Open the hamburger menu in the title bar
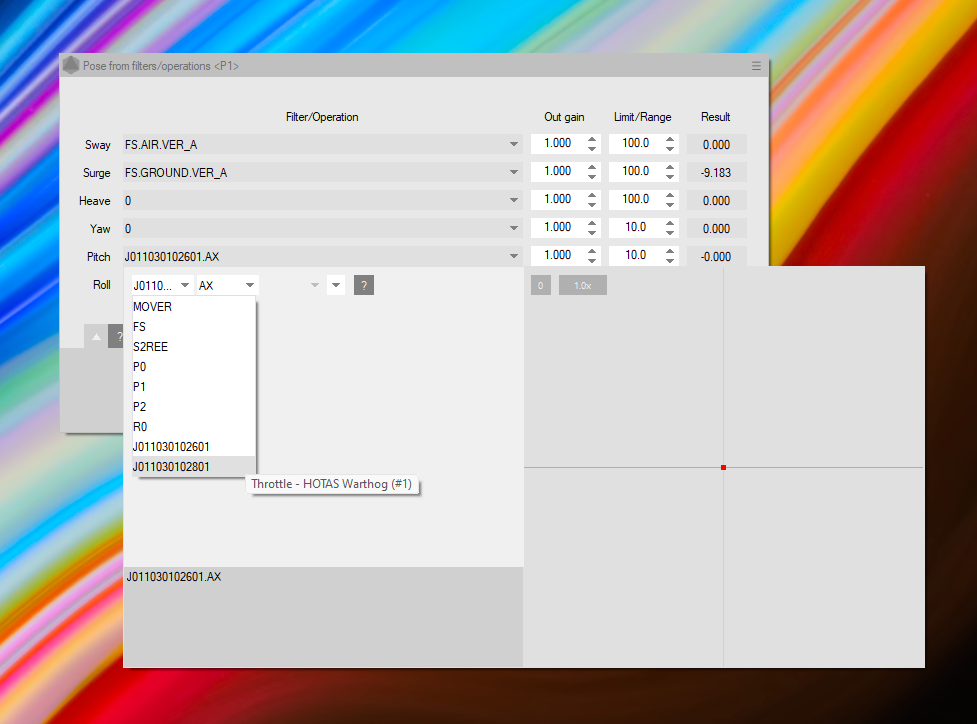Viewport: 977px width, 724px height. coord(756,66)
